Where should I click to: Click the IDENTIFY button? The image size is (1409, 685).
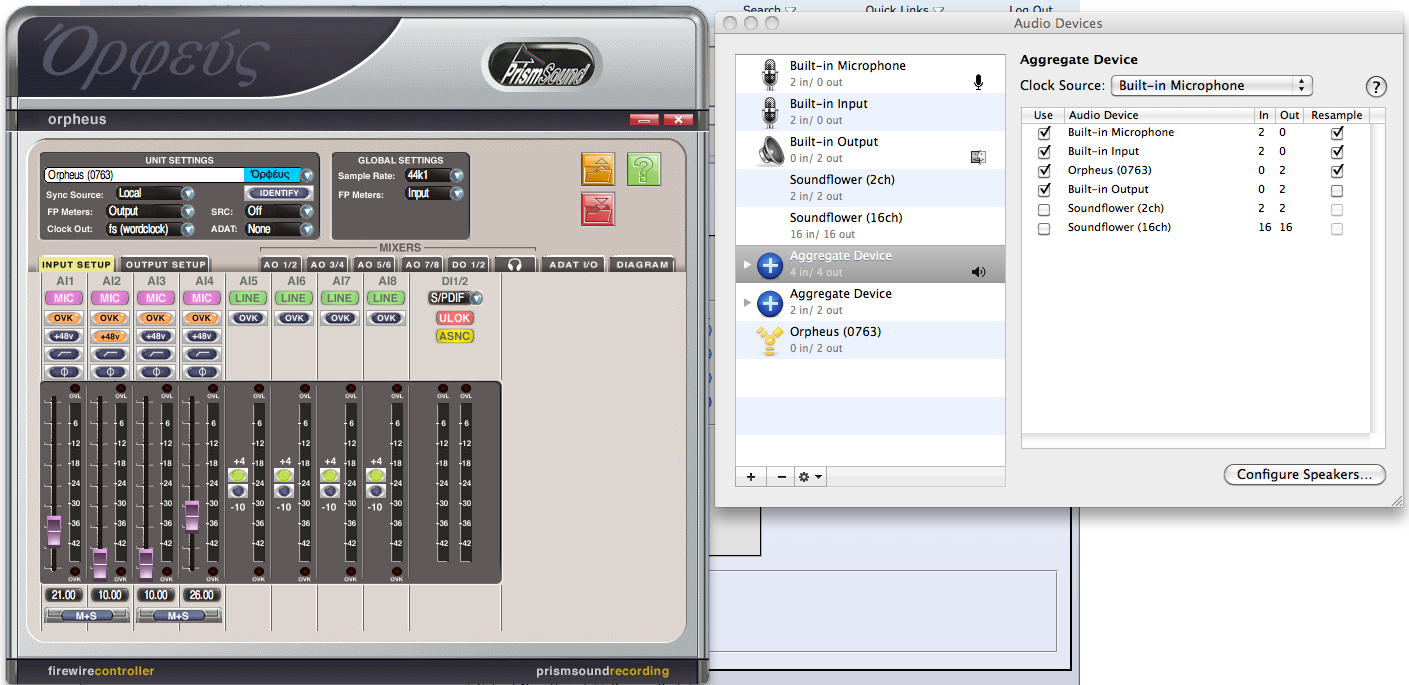[279, 193]
